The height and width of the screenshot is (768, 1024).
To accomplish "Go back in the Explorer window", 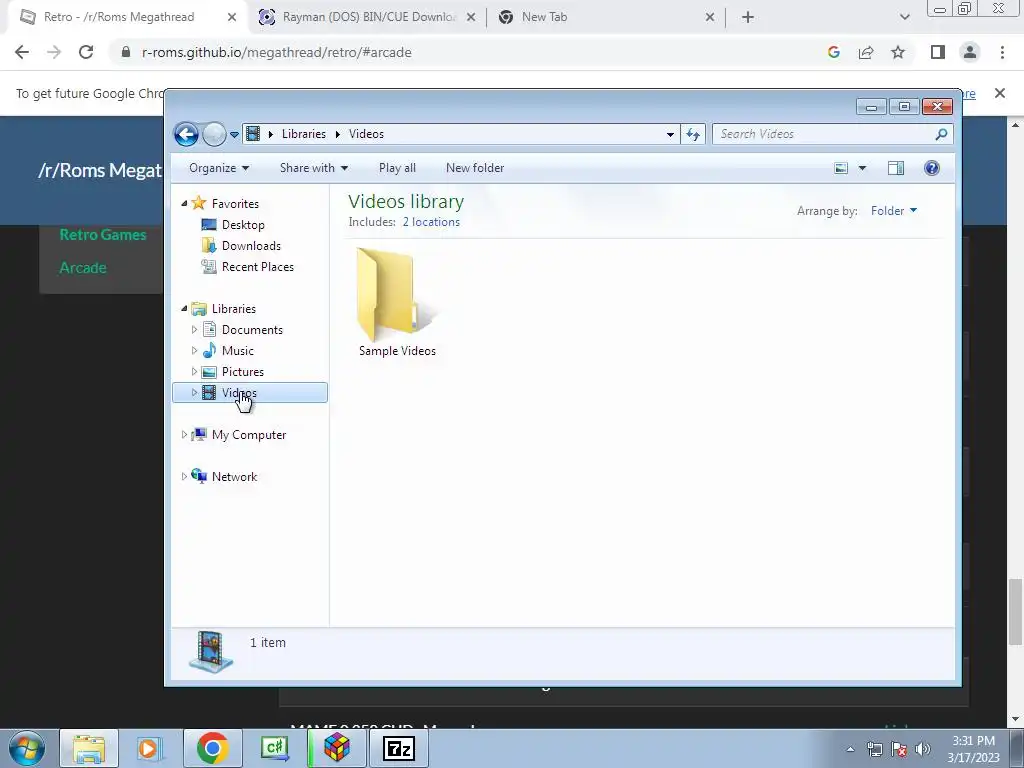I will (186, 135).
